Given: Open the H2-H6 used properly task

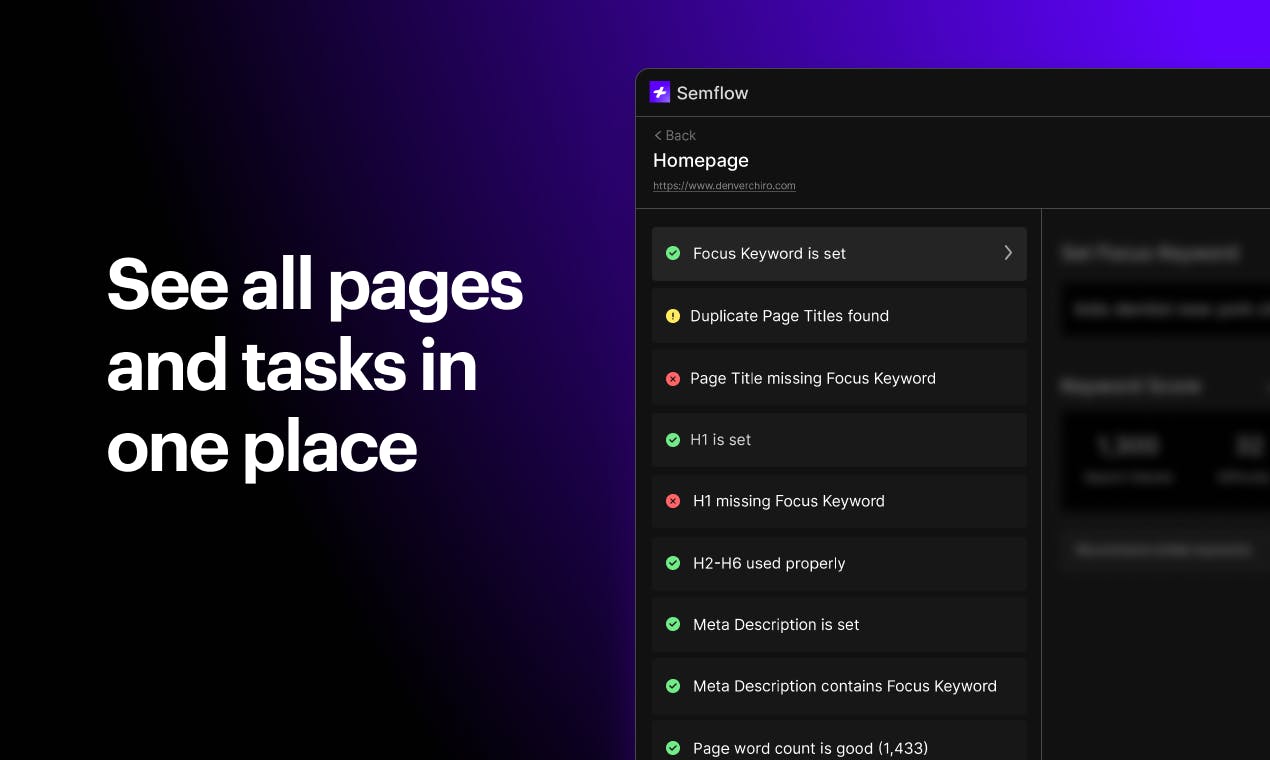Looking at the screenshot, I should pyautogui.click(x=839, y=563).
